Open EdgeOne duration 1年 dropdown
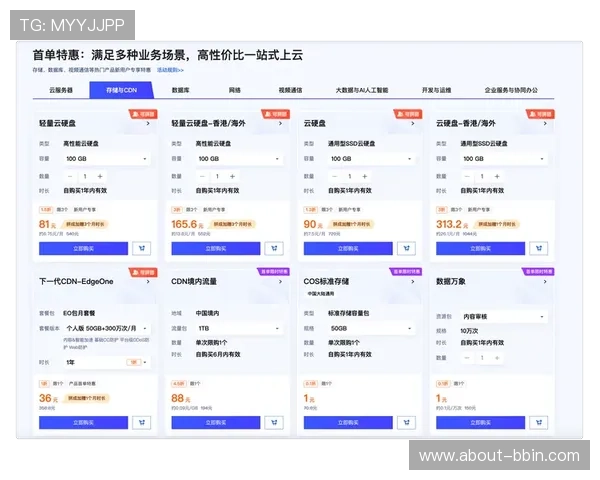The height and width of the screenshot is (480, 600). pos(106,362)
